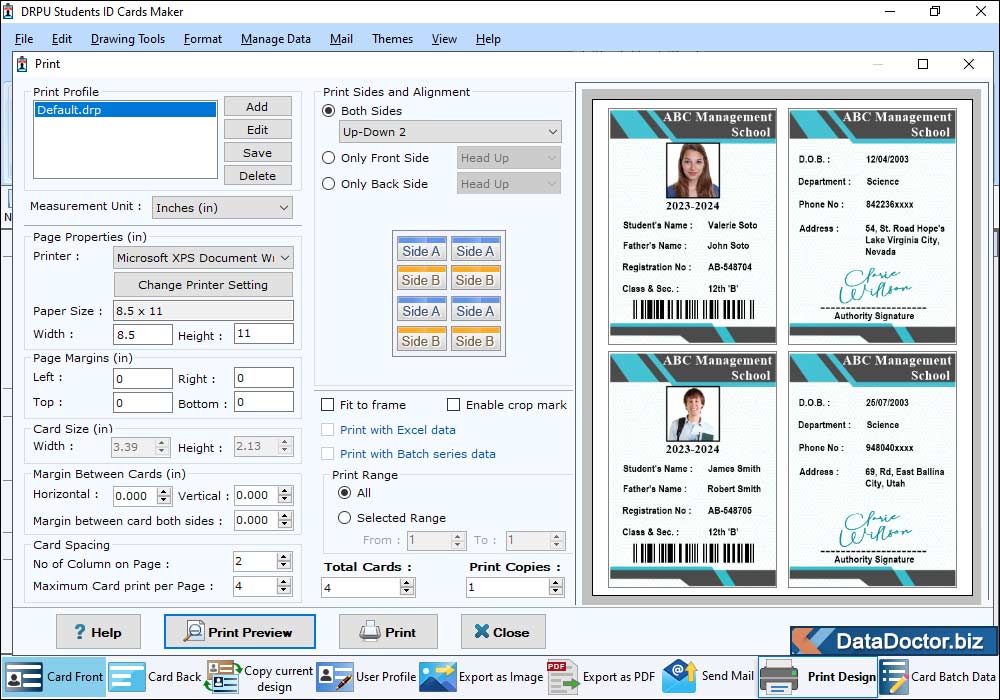This screenshot has width=1000, height=700.
Task: Open Card Front view icon
Action: (x=24, y=676)
